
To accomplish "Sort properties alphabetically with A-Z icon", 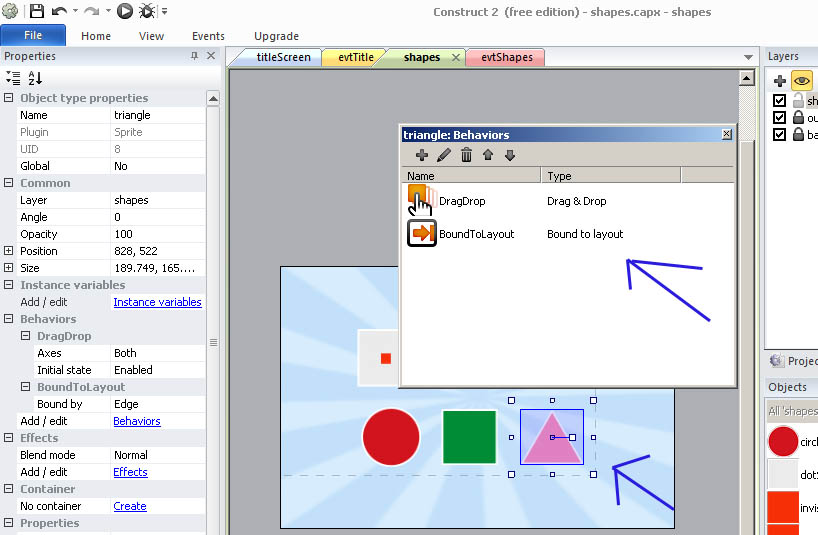I will (x=35, y=77).
